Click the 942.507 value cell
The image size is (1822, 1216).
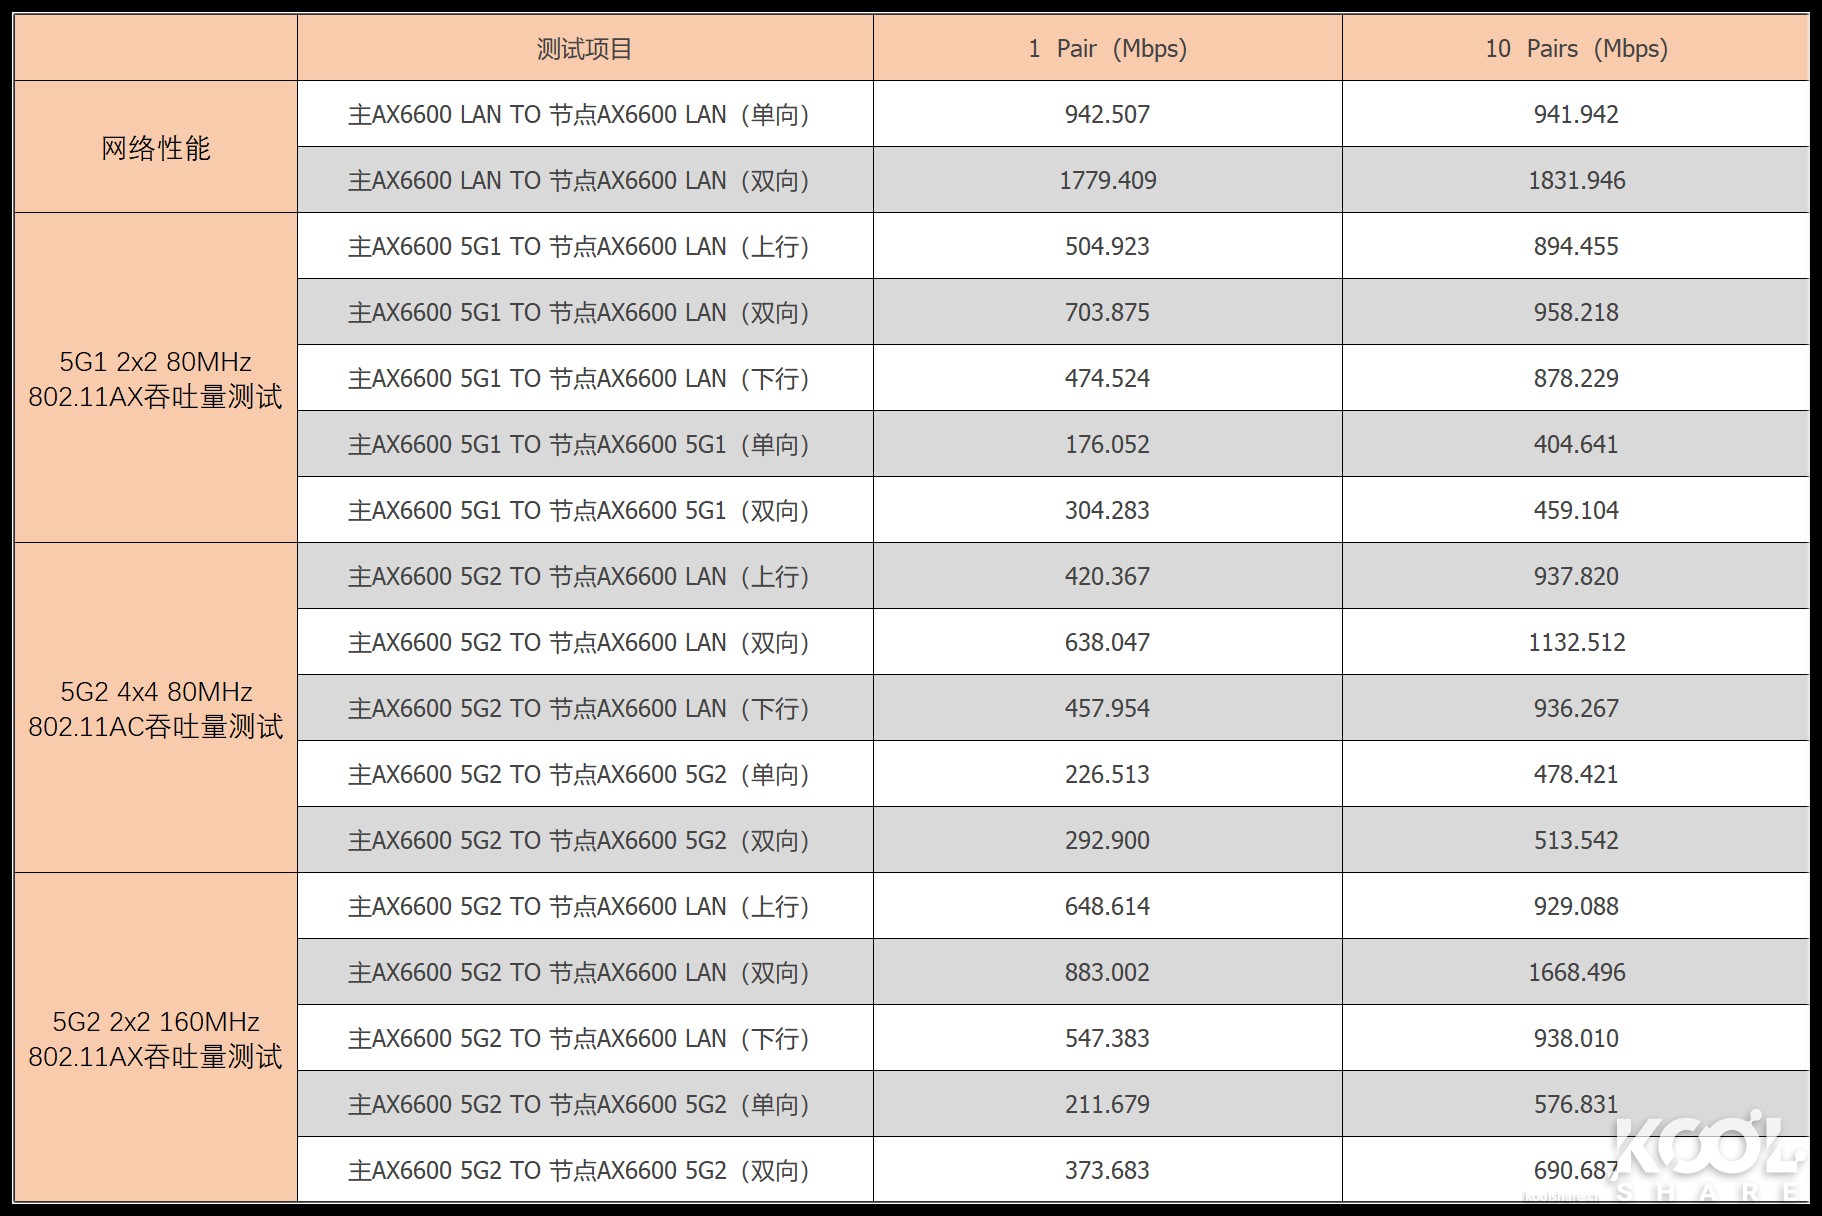tap(1107, 115)
